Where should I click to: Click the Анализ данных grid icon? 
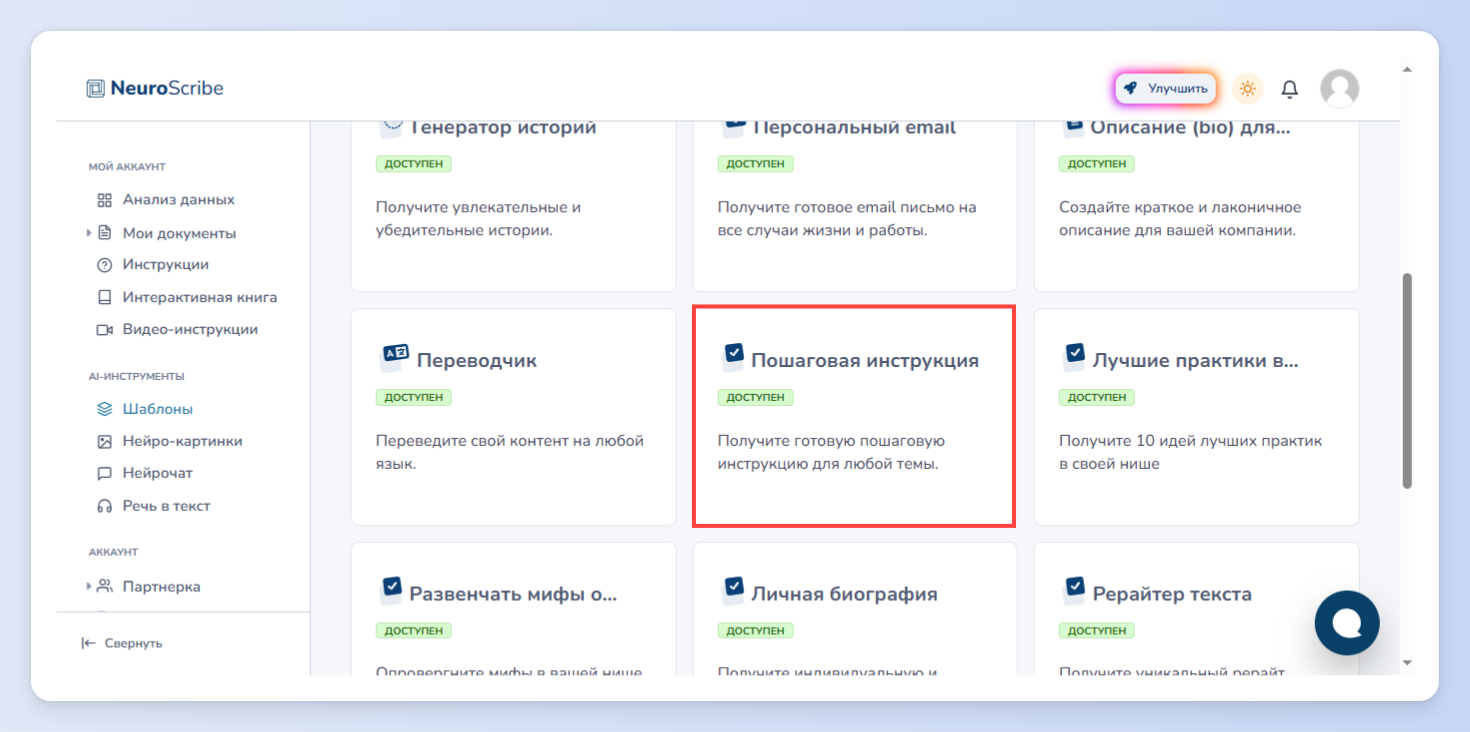(104, 200)
